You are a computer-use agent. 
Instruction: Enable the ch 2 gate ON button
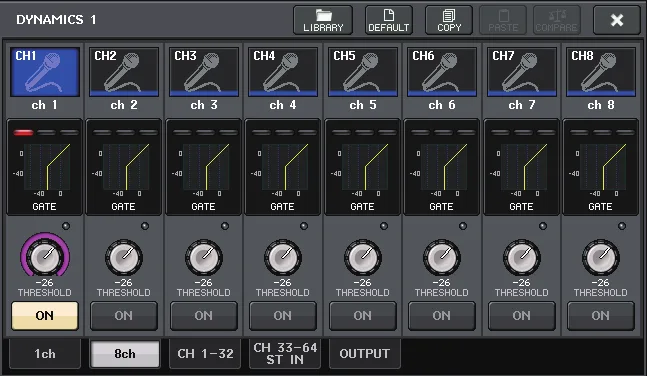click(124, 316)
